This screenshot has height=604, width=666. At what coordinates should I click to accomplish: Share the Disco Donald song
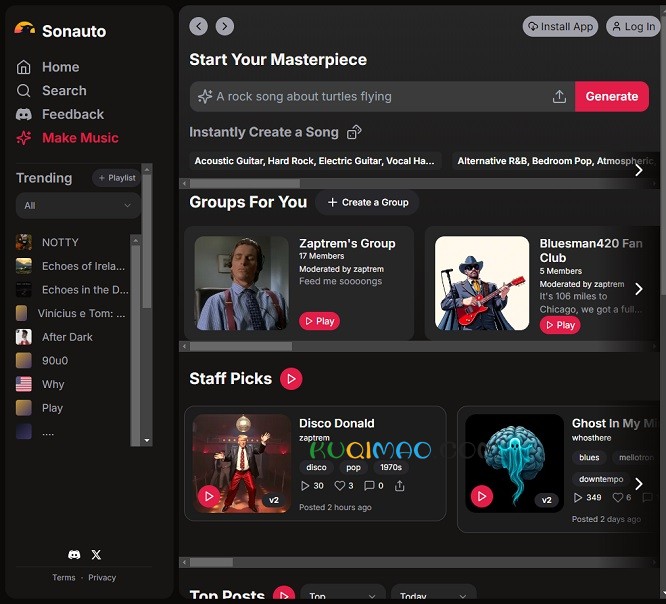[399, 485]
